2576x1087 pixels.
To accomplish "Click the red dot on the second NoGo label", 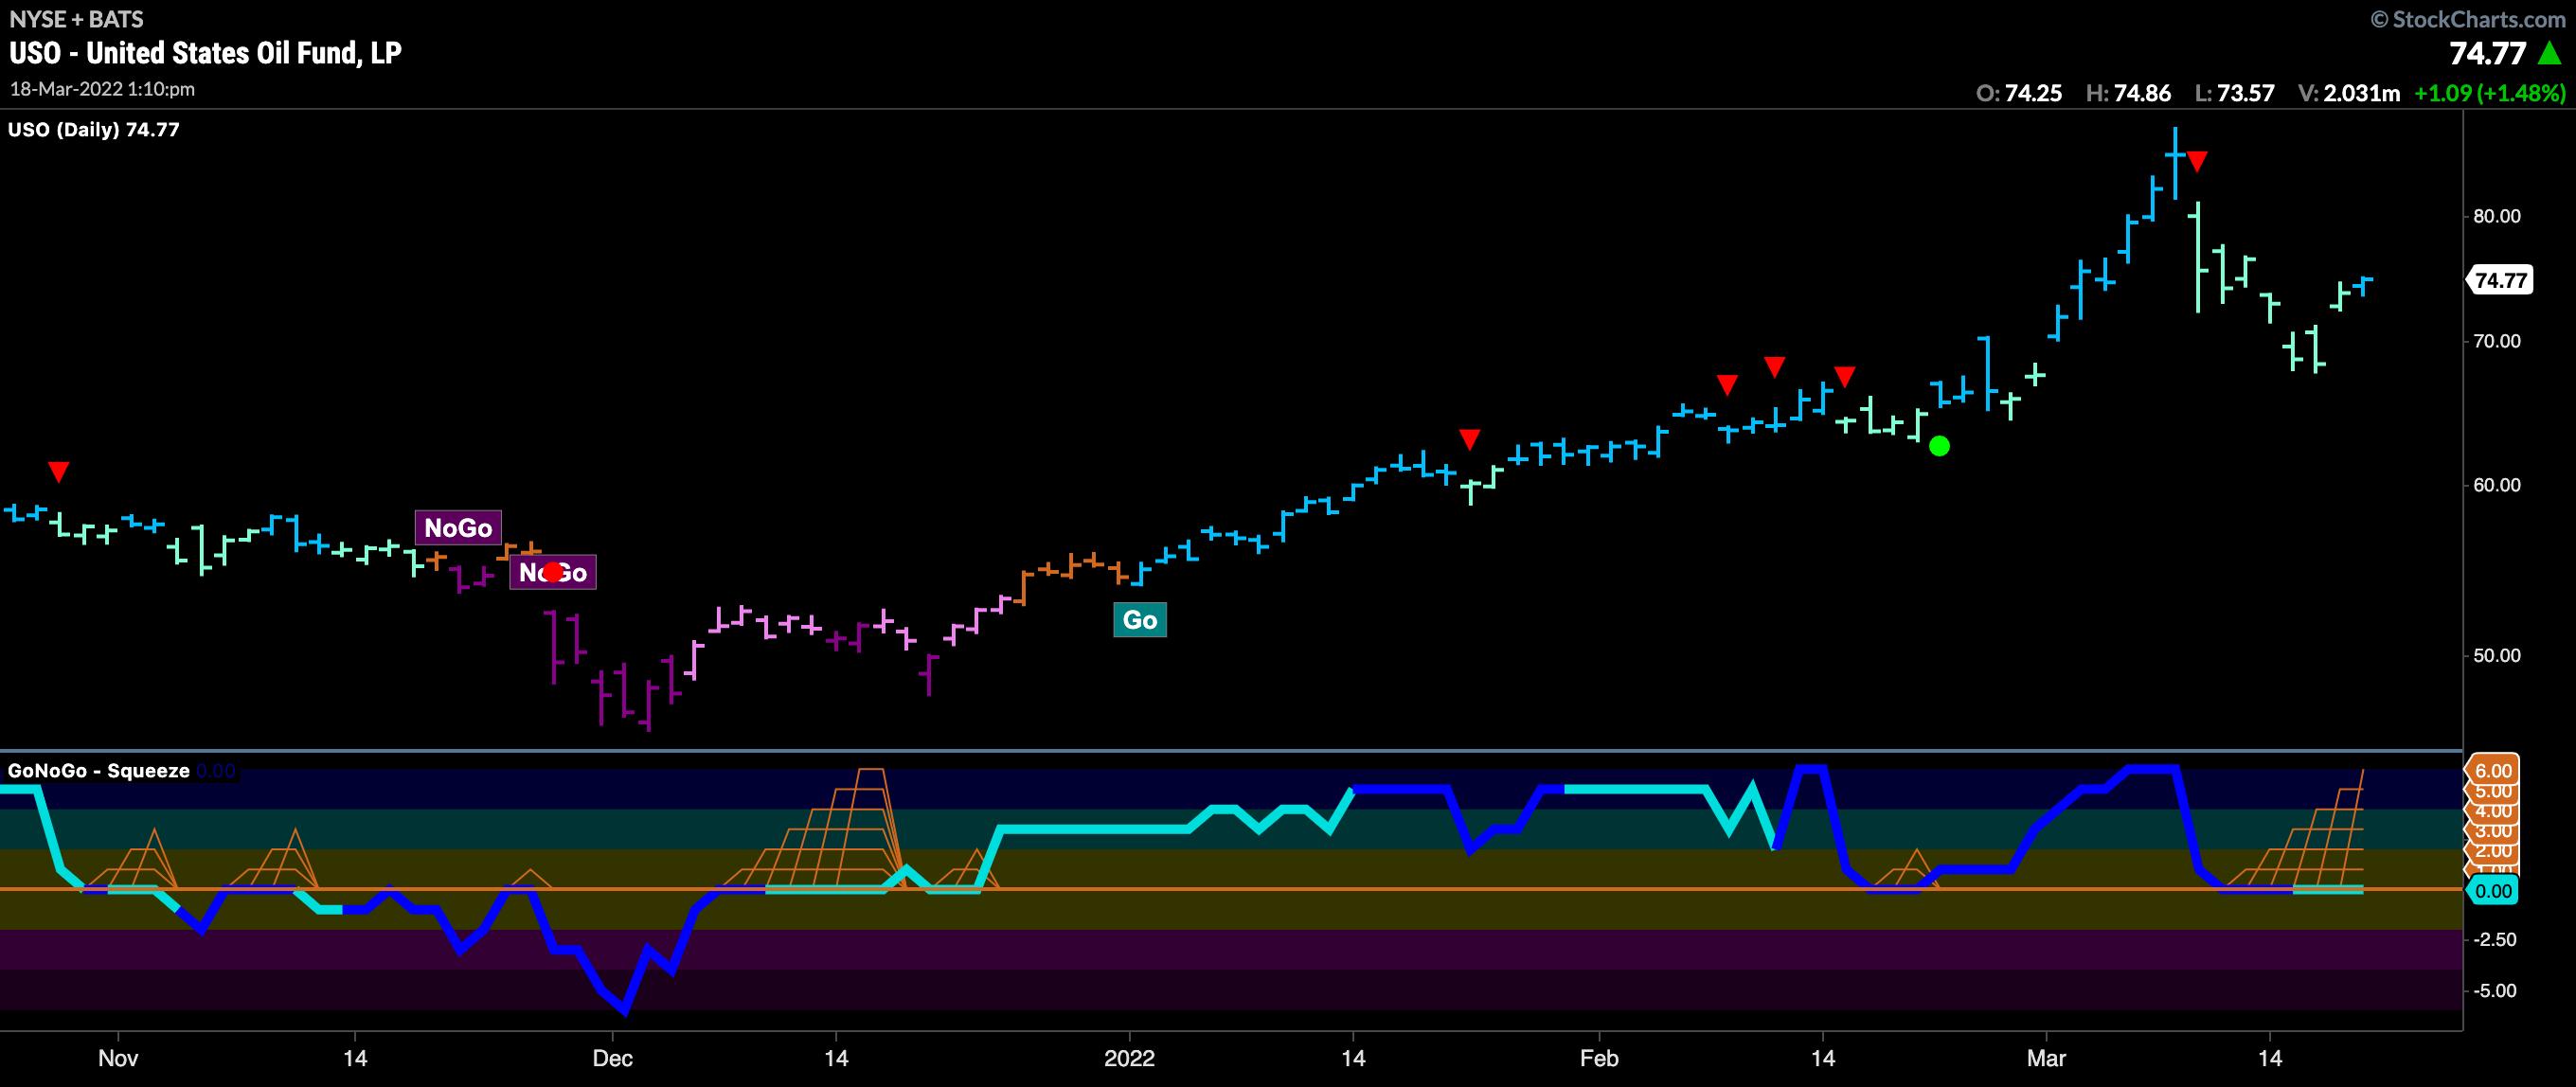I will [x=552, y=572].
